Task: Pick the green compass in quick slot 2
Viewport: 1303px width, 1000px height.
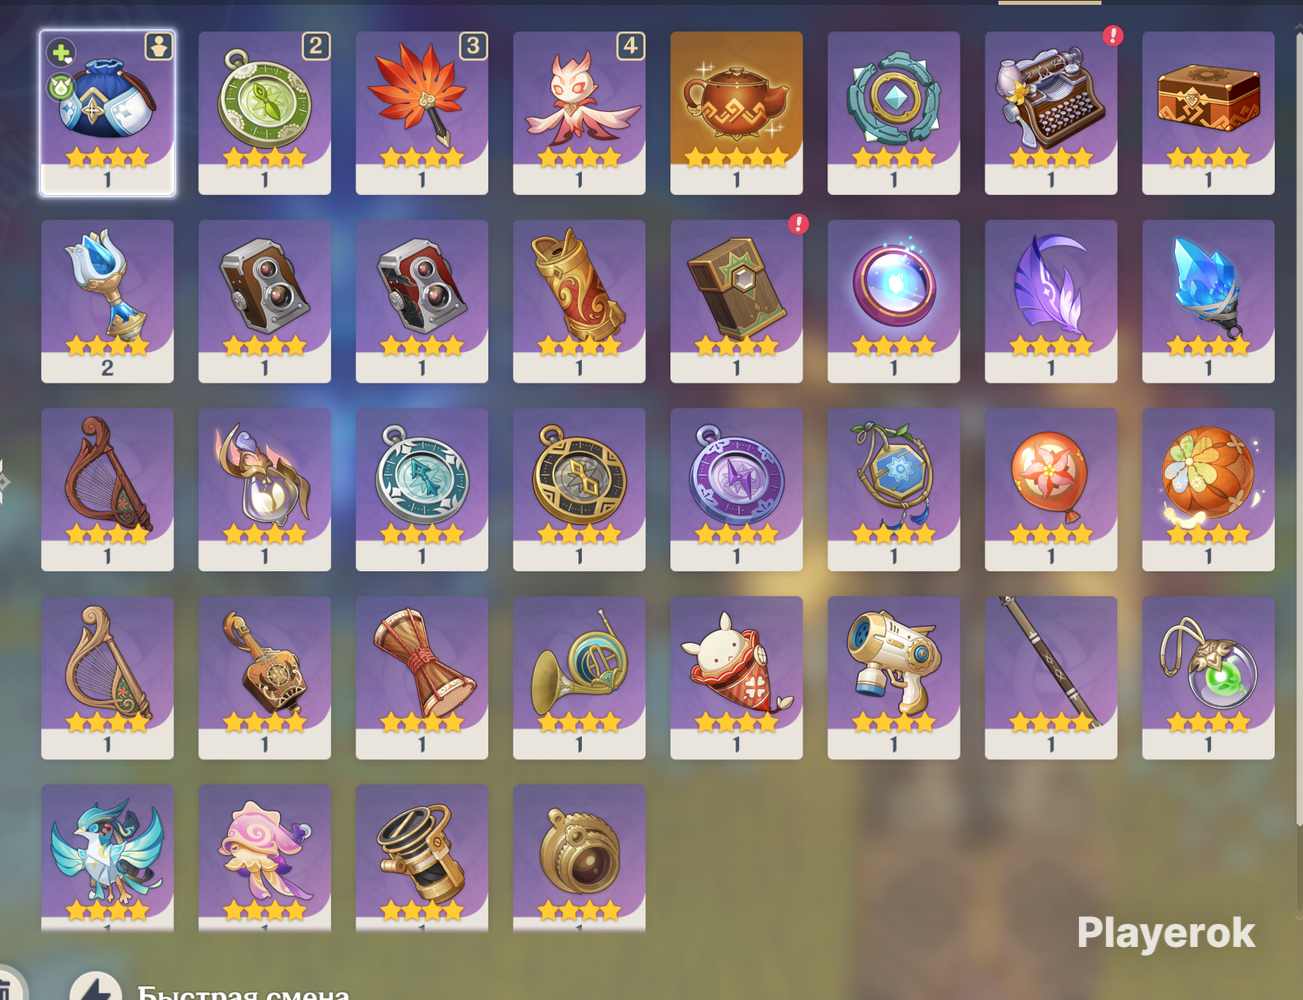Action: click(x=264, y=112)
